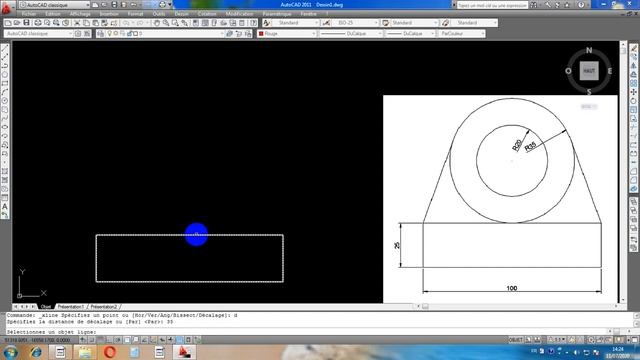Click N on the ViewCube compass
Viewport: 640px width, 360px height.
589,51
